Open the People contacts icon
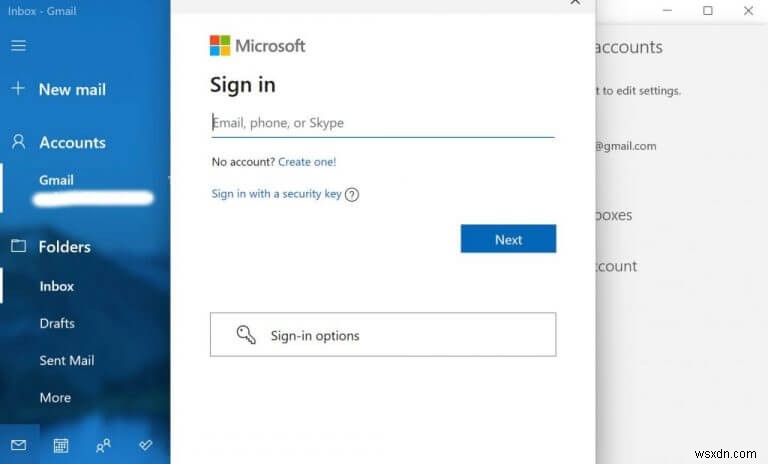 103,445
